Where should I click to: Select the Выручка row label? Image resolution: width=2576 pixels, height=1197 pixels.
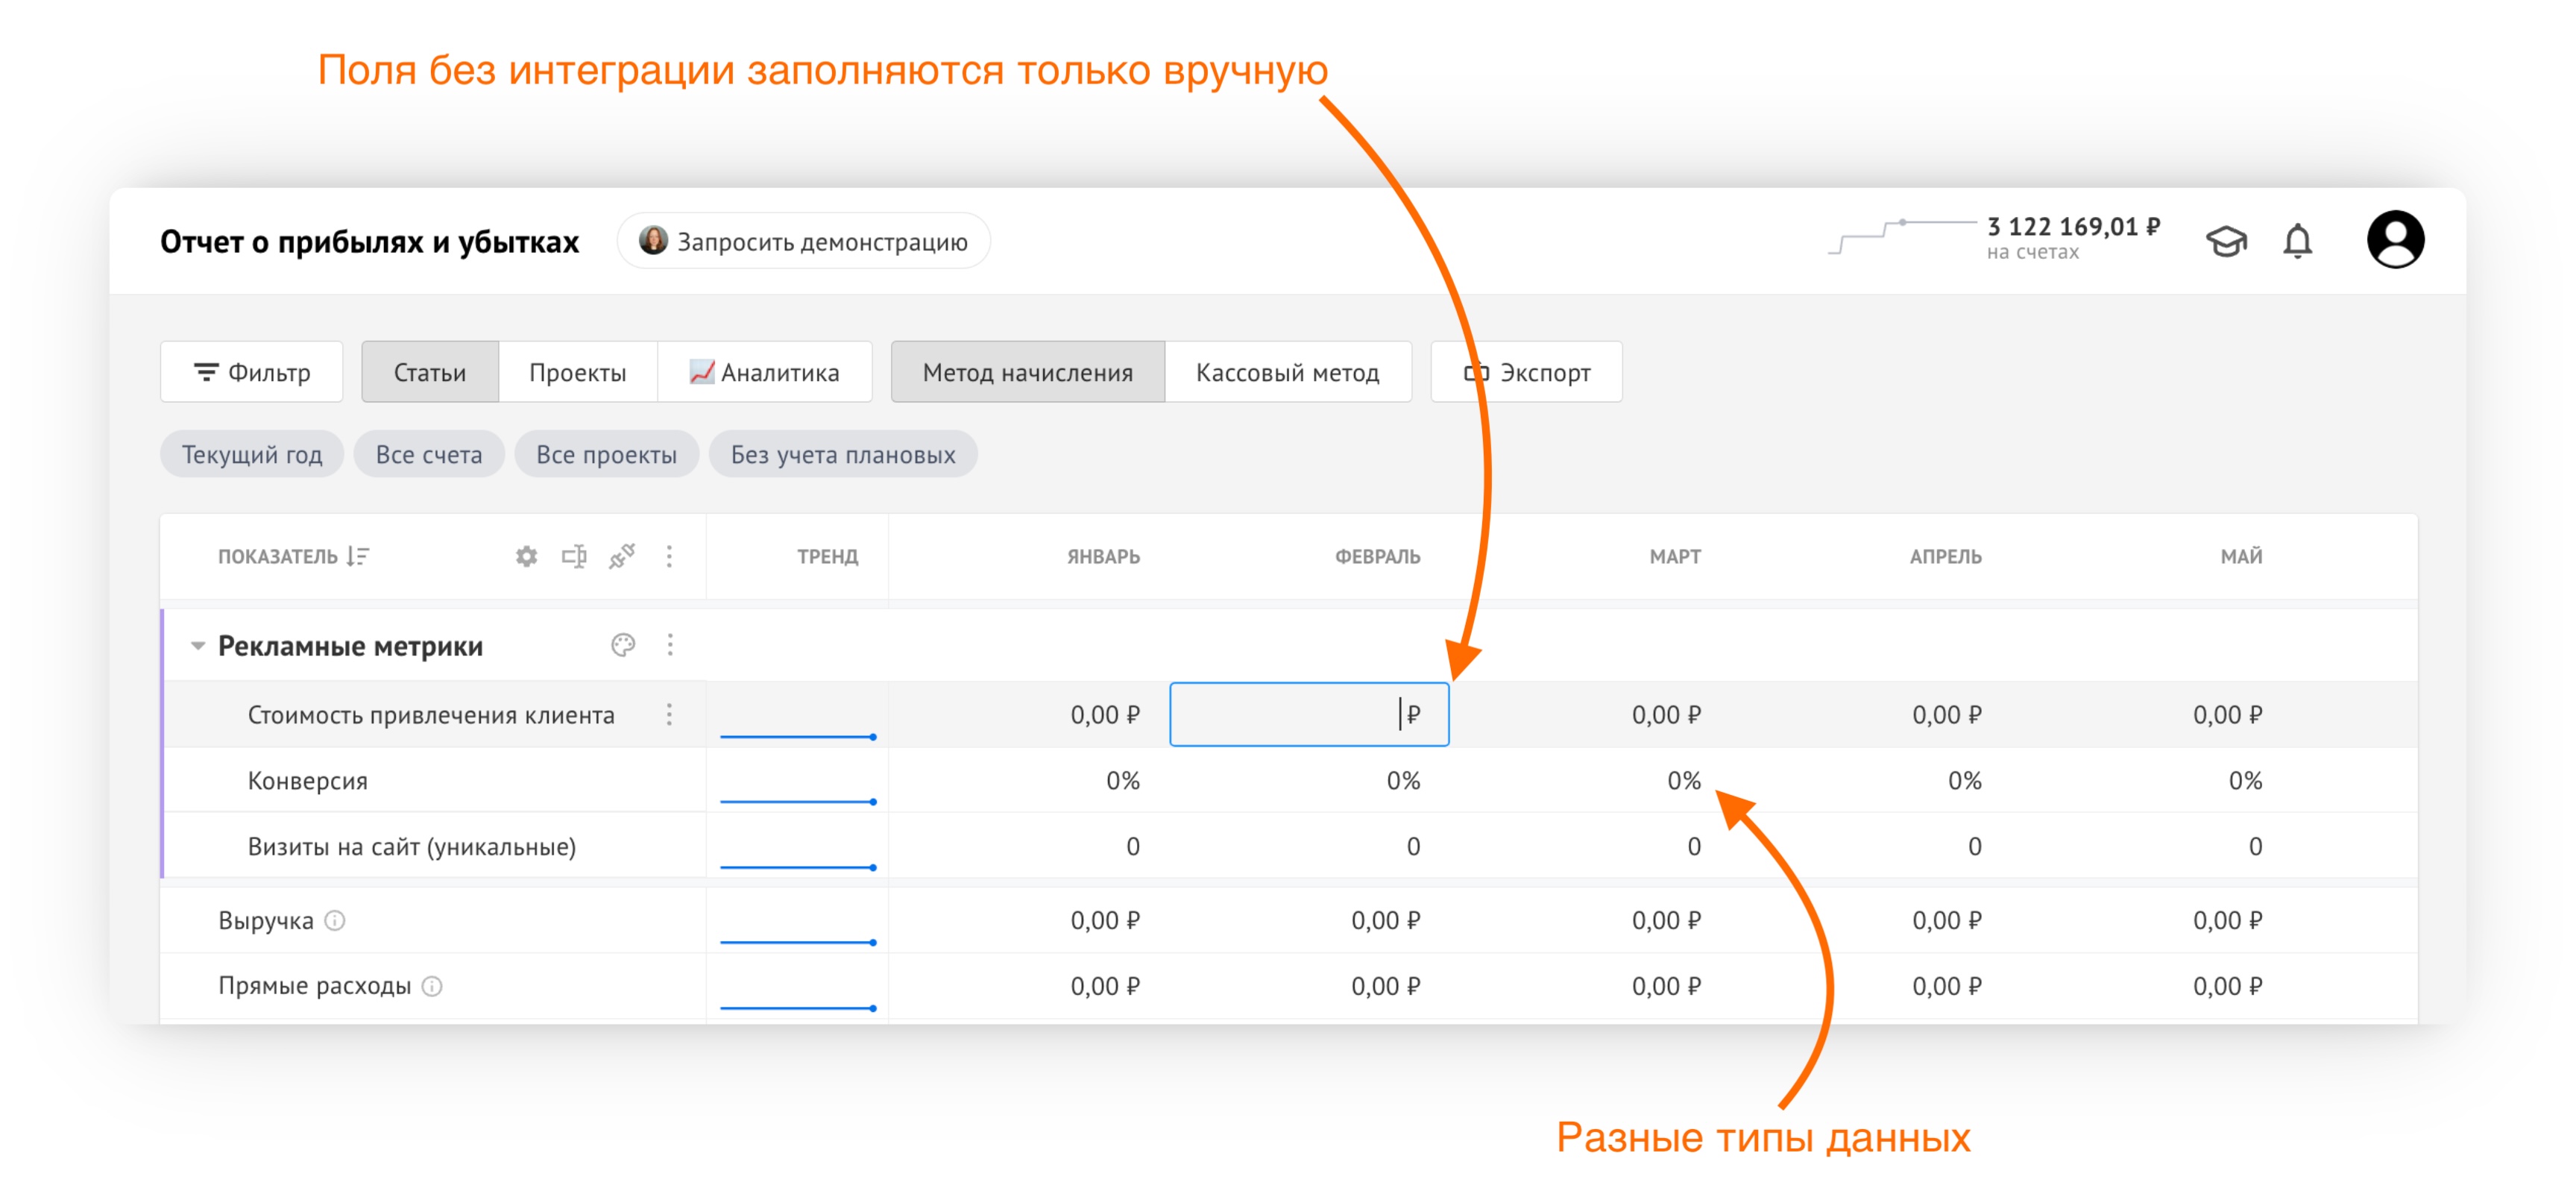[266, 920]
